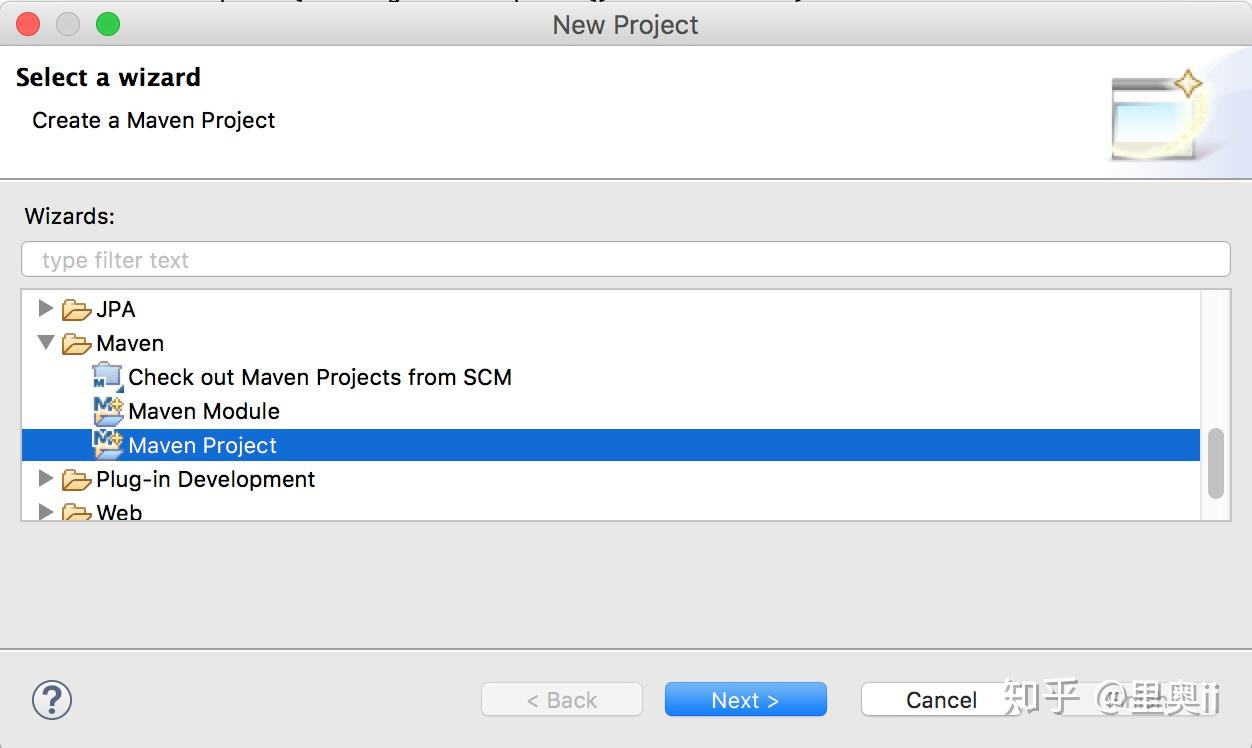
Task: Select Check out Maven Projects from SCM
Action: 320,377
